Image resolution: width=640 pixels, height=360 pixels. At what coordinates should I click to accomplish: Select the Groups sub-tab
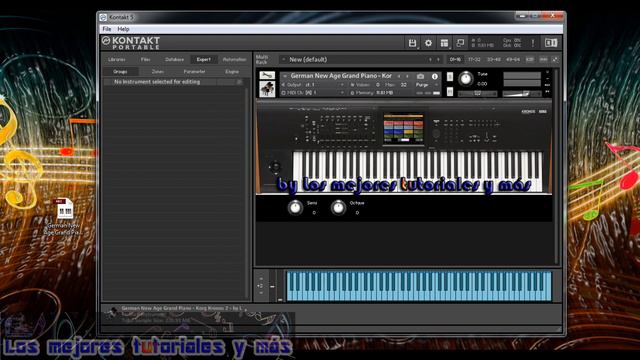click(x=120, y=71)
